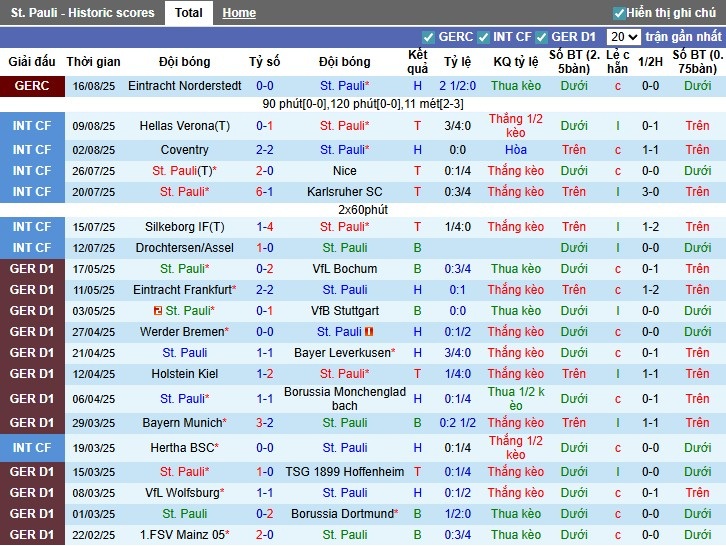Click the red card icon in the Werder Bremen row
This screenshot has height=546, width=726.
coord(369,332)
